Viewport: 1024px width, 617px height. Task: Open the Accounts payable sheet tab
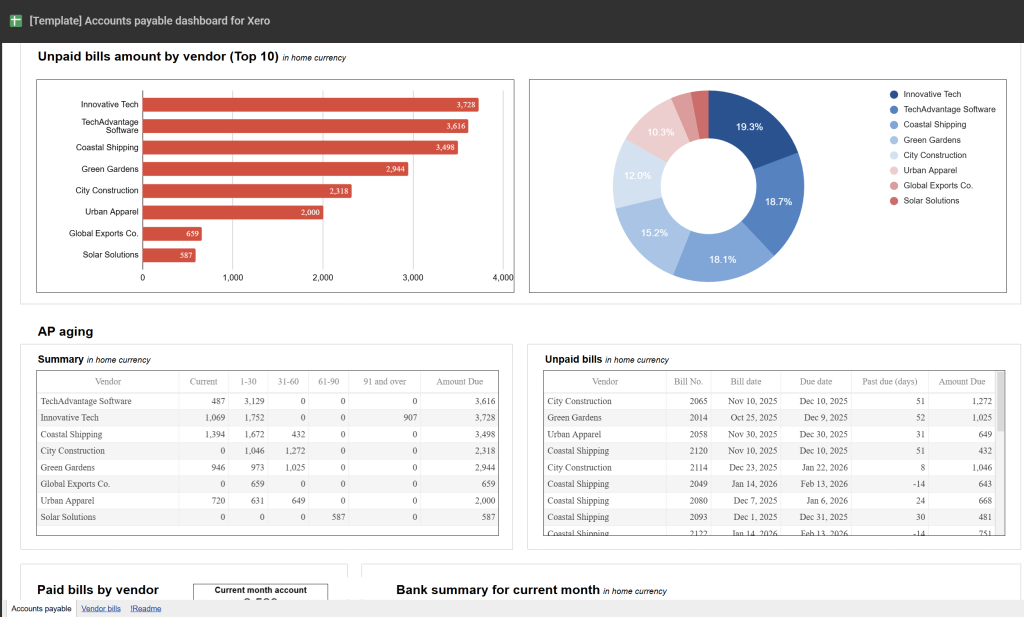[41, 609]
